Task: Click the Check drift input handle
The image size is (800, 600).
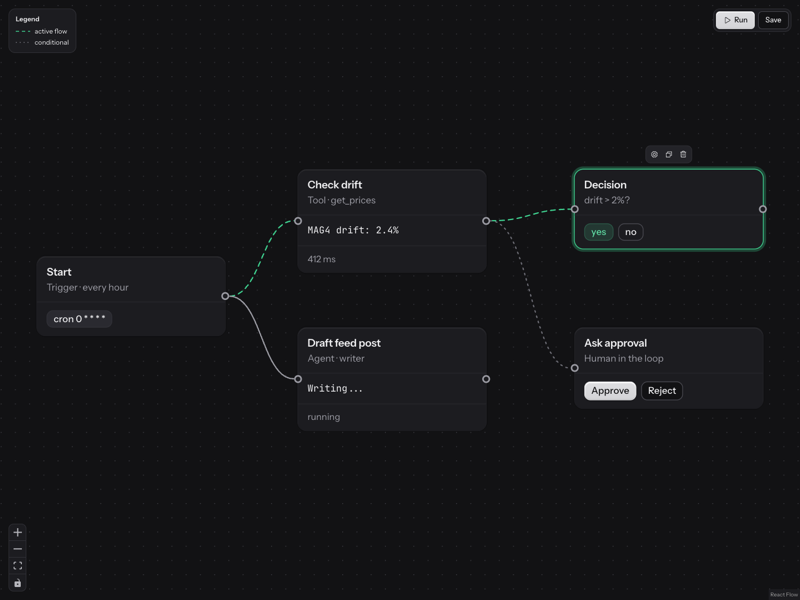Action: [x=298, y=221]
